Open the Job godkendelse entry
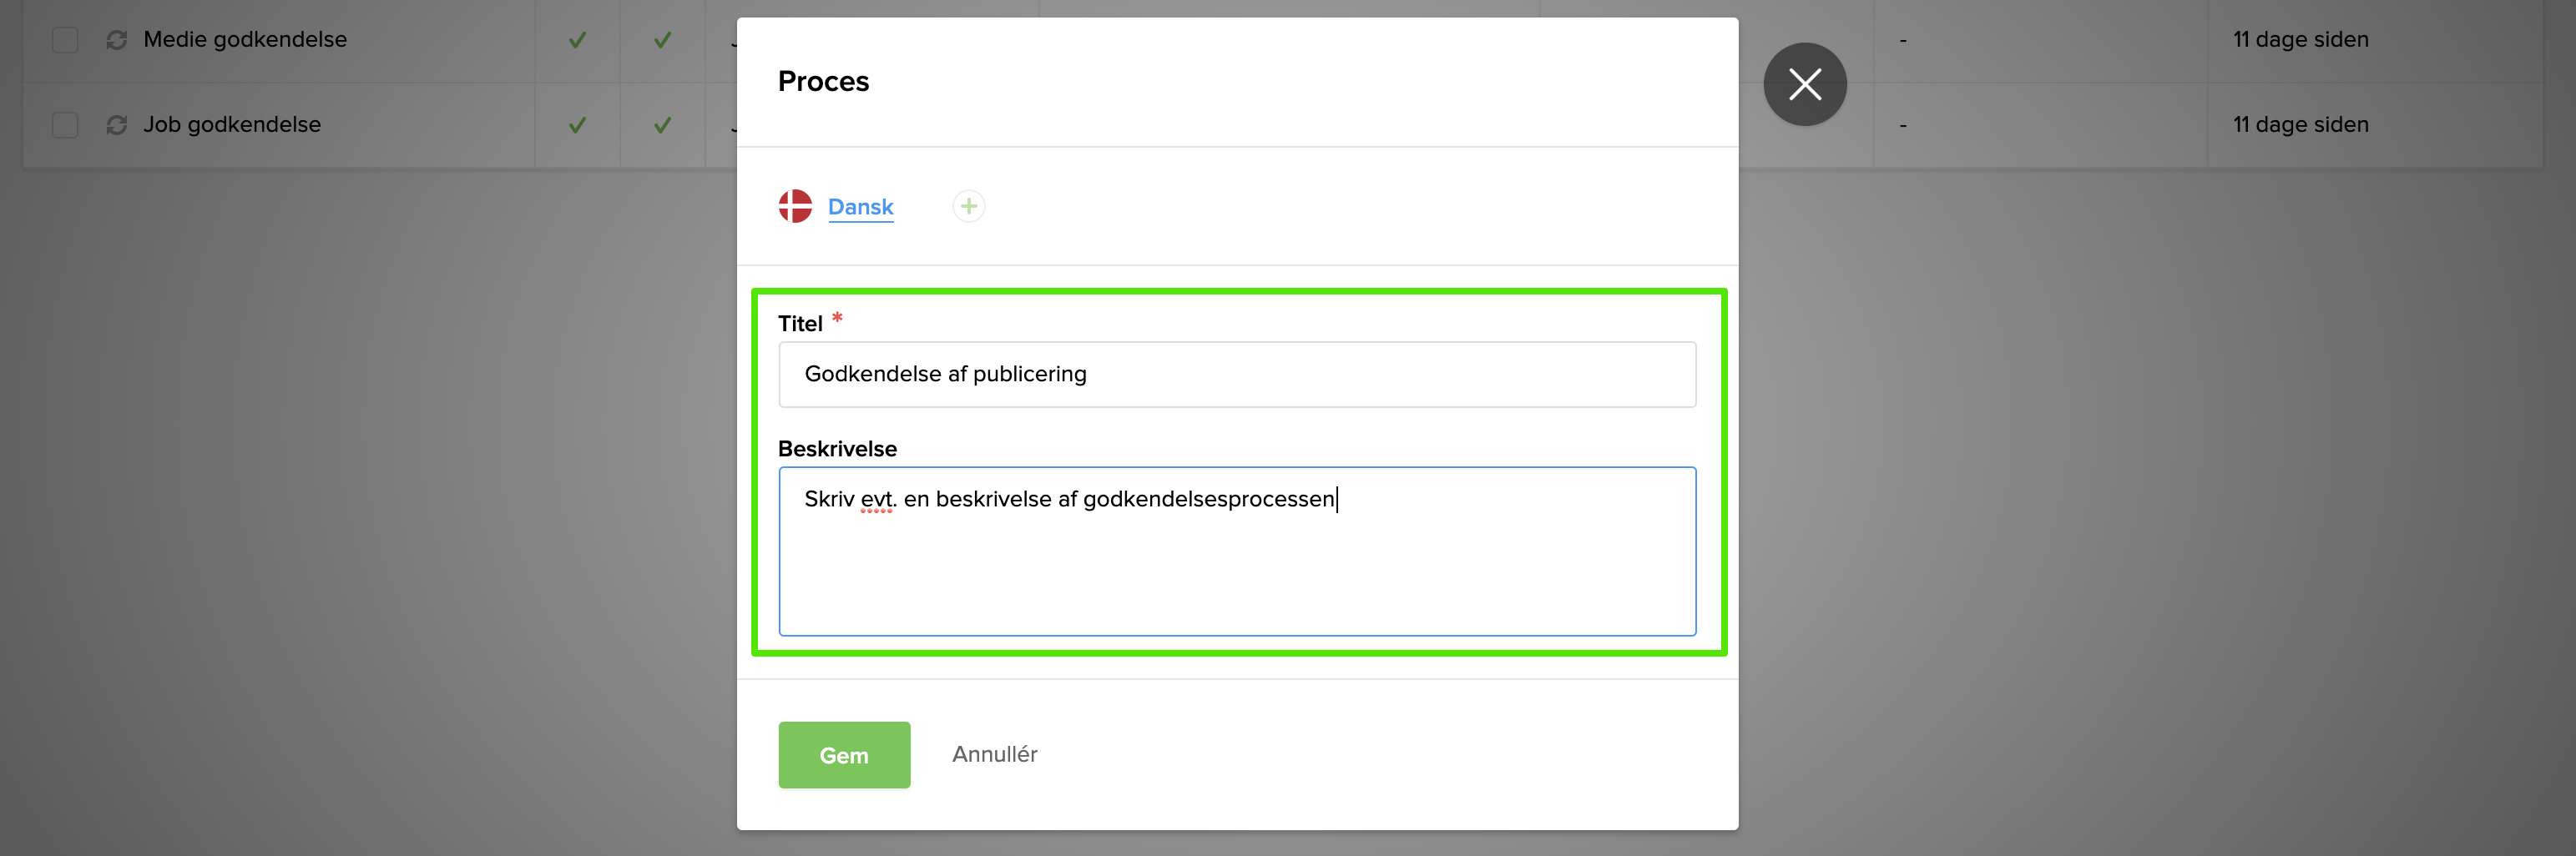The height and width of the screenshot is (856, 2576). [x=232, y=125]
